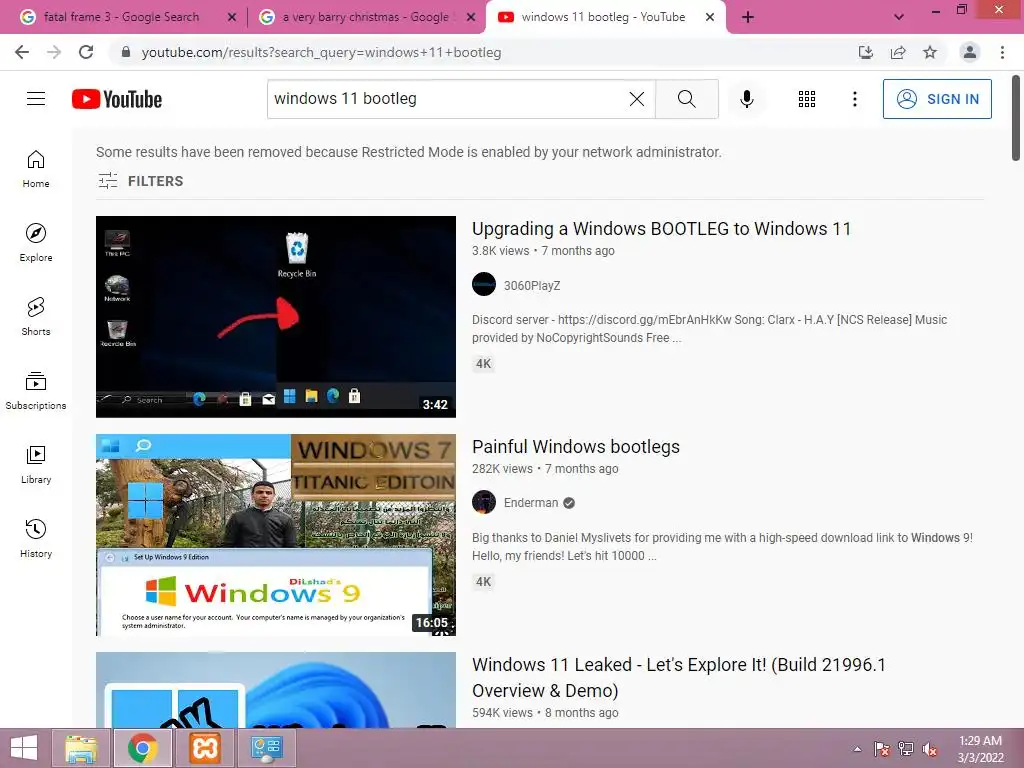Start voice search with the microphone

746,99
